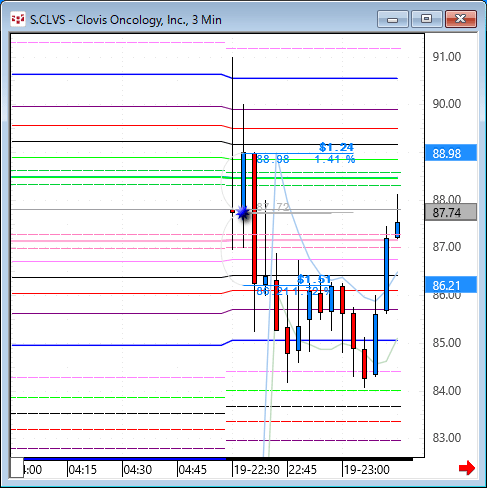
Task: Click the tall red candle after the 88.98 bar
Action: [x=254, y=218]
